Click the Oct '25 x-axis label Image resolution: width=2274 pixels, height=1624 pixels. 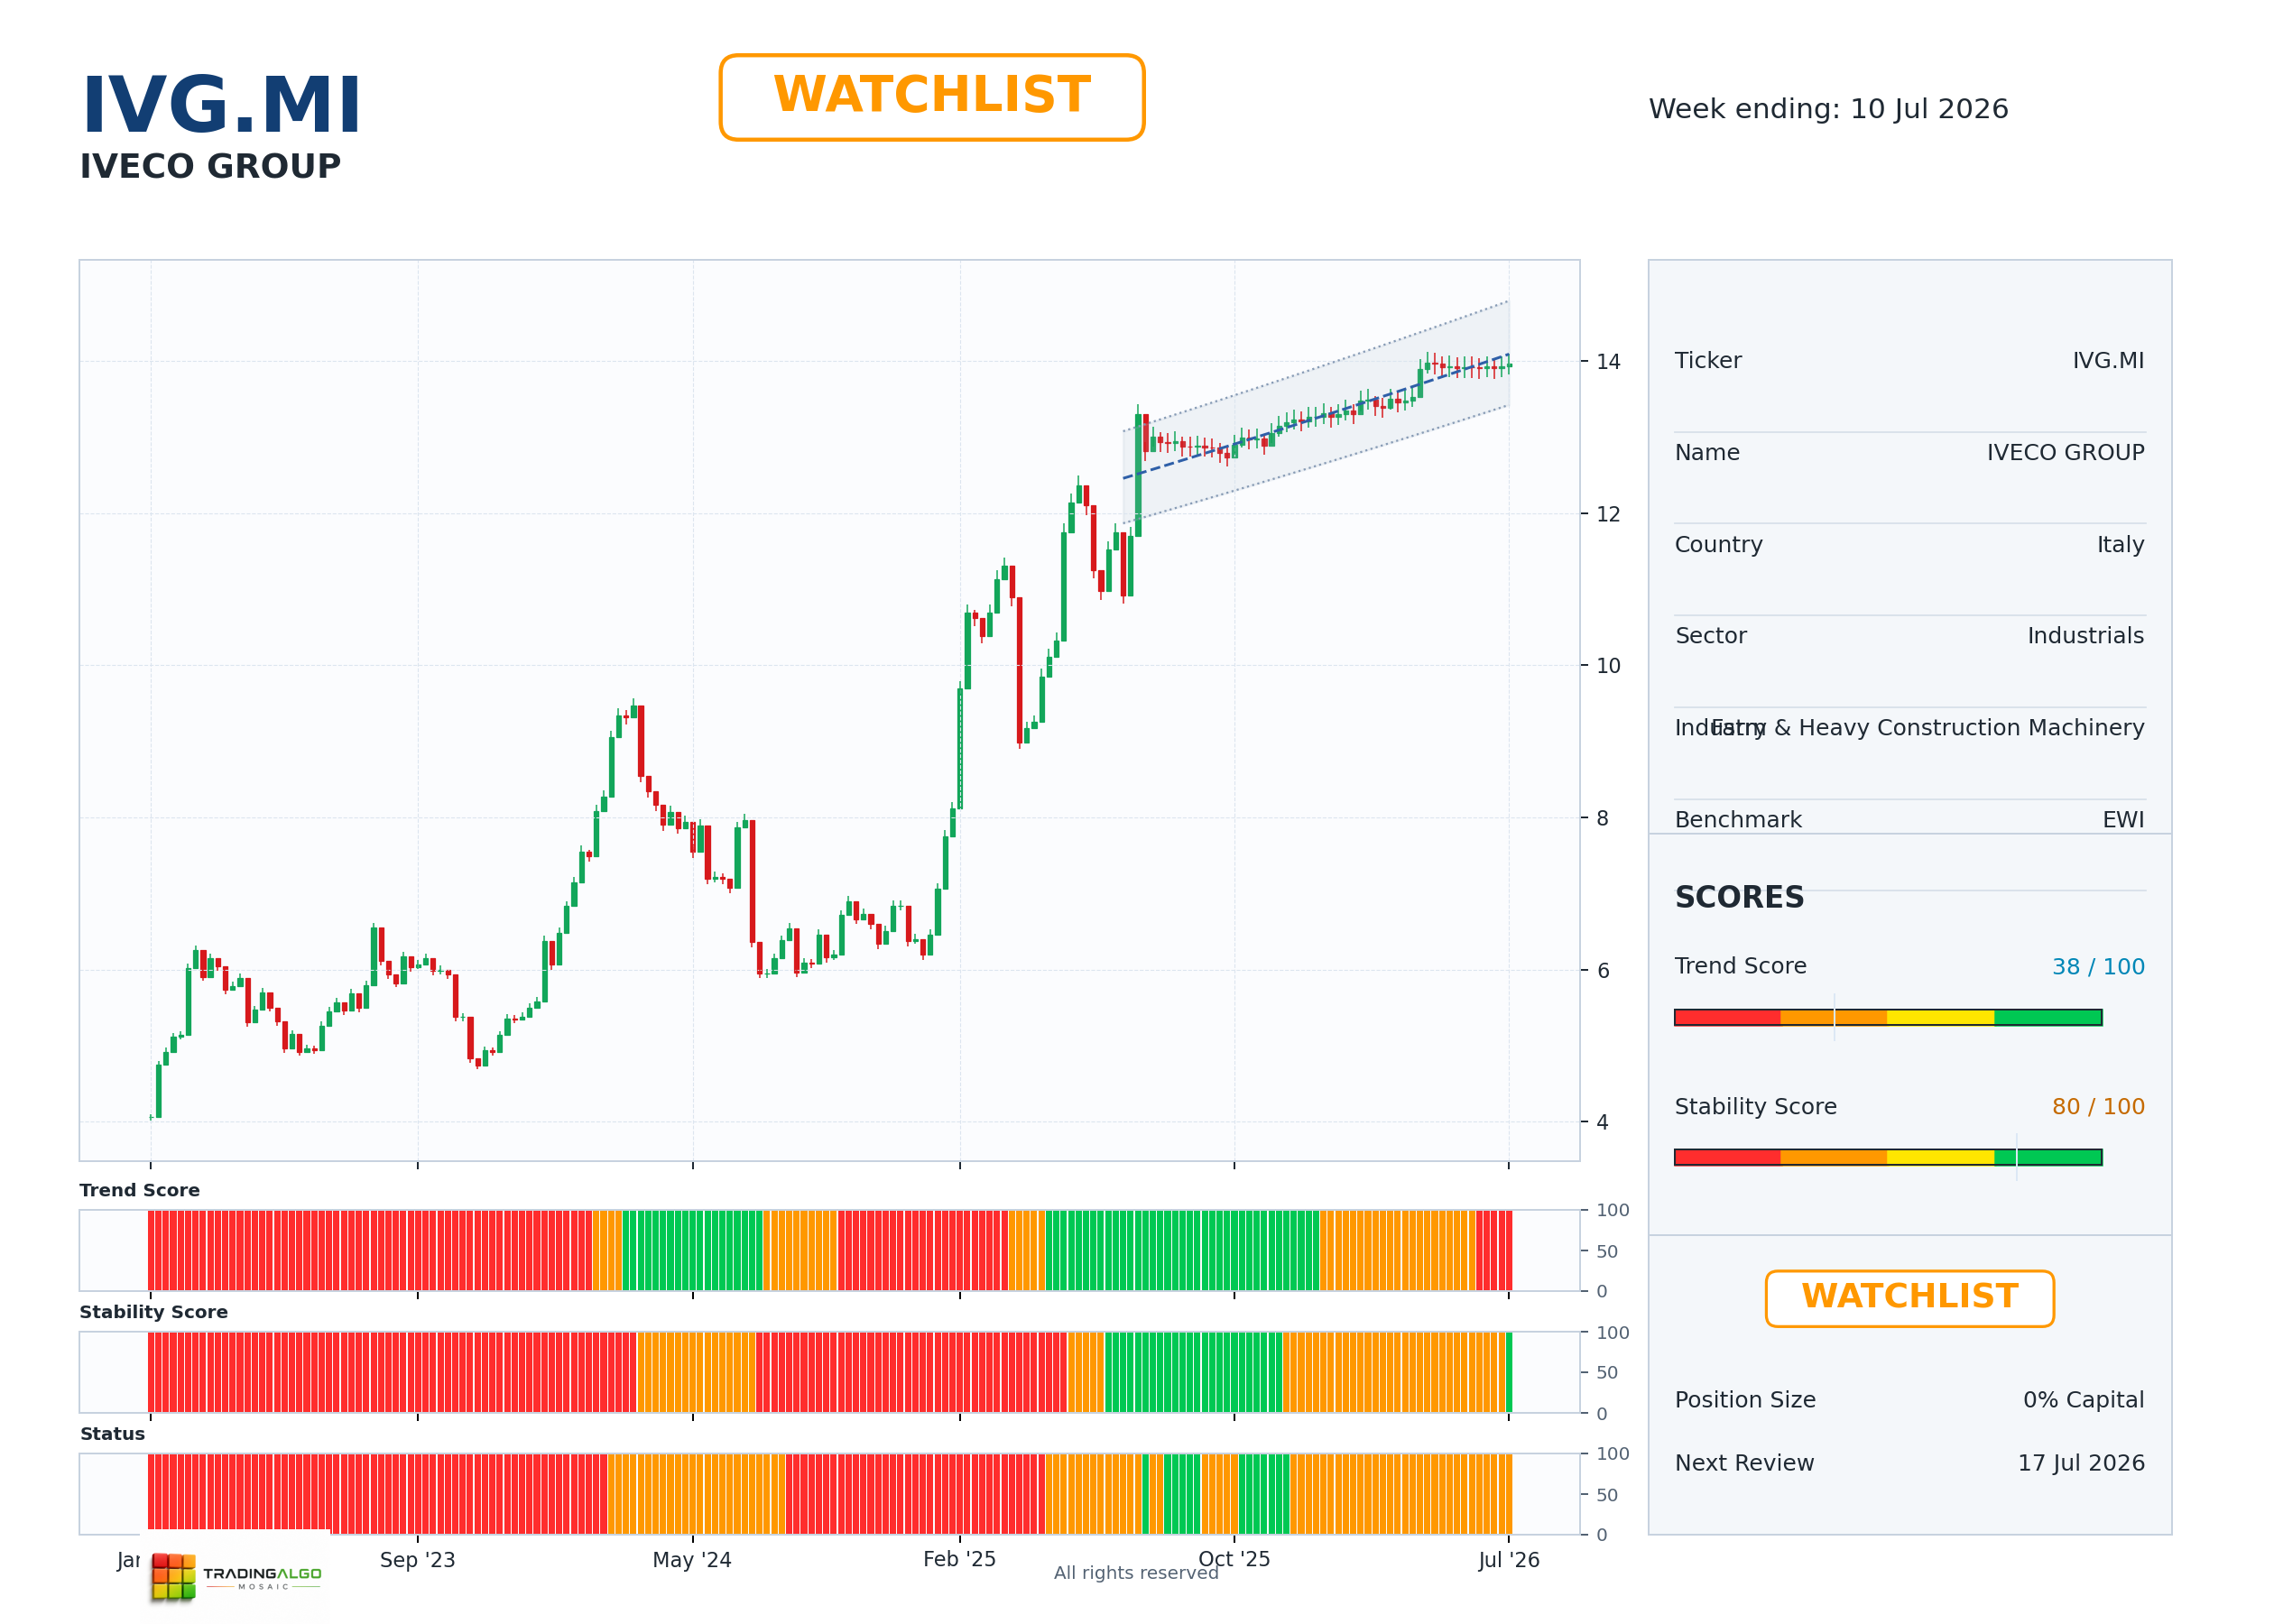[1234, 1559]
